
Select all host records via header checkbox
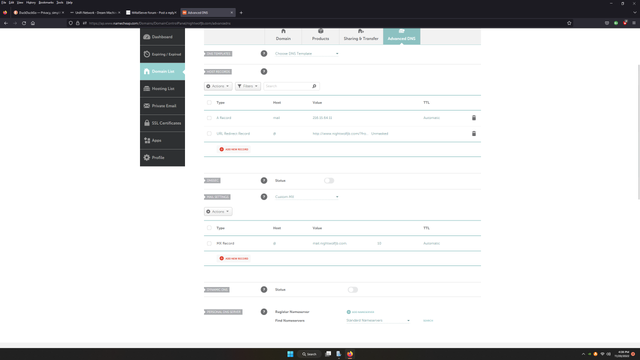pyautogui.click(x=209, y=102)
